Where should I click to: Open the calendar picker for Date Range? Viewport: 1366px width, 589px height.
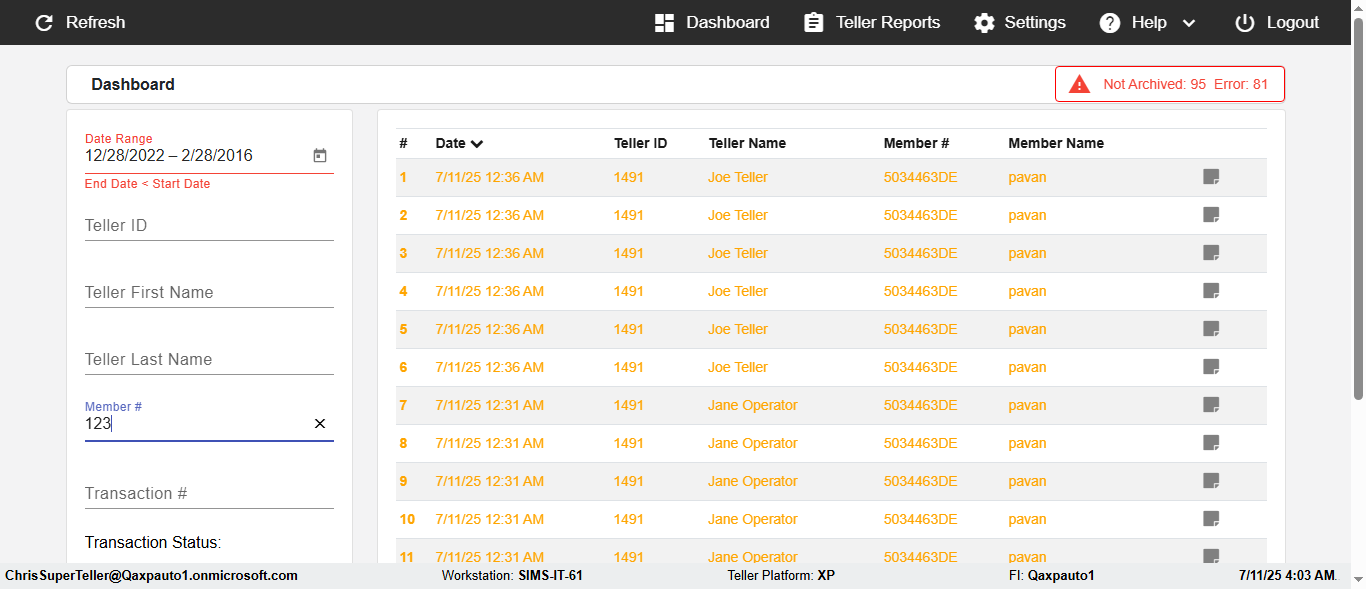pos(320,156)
